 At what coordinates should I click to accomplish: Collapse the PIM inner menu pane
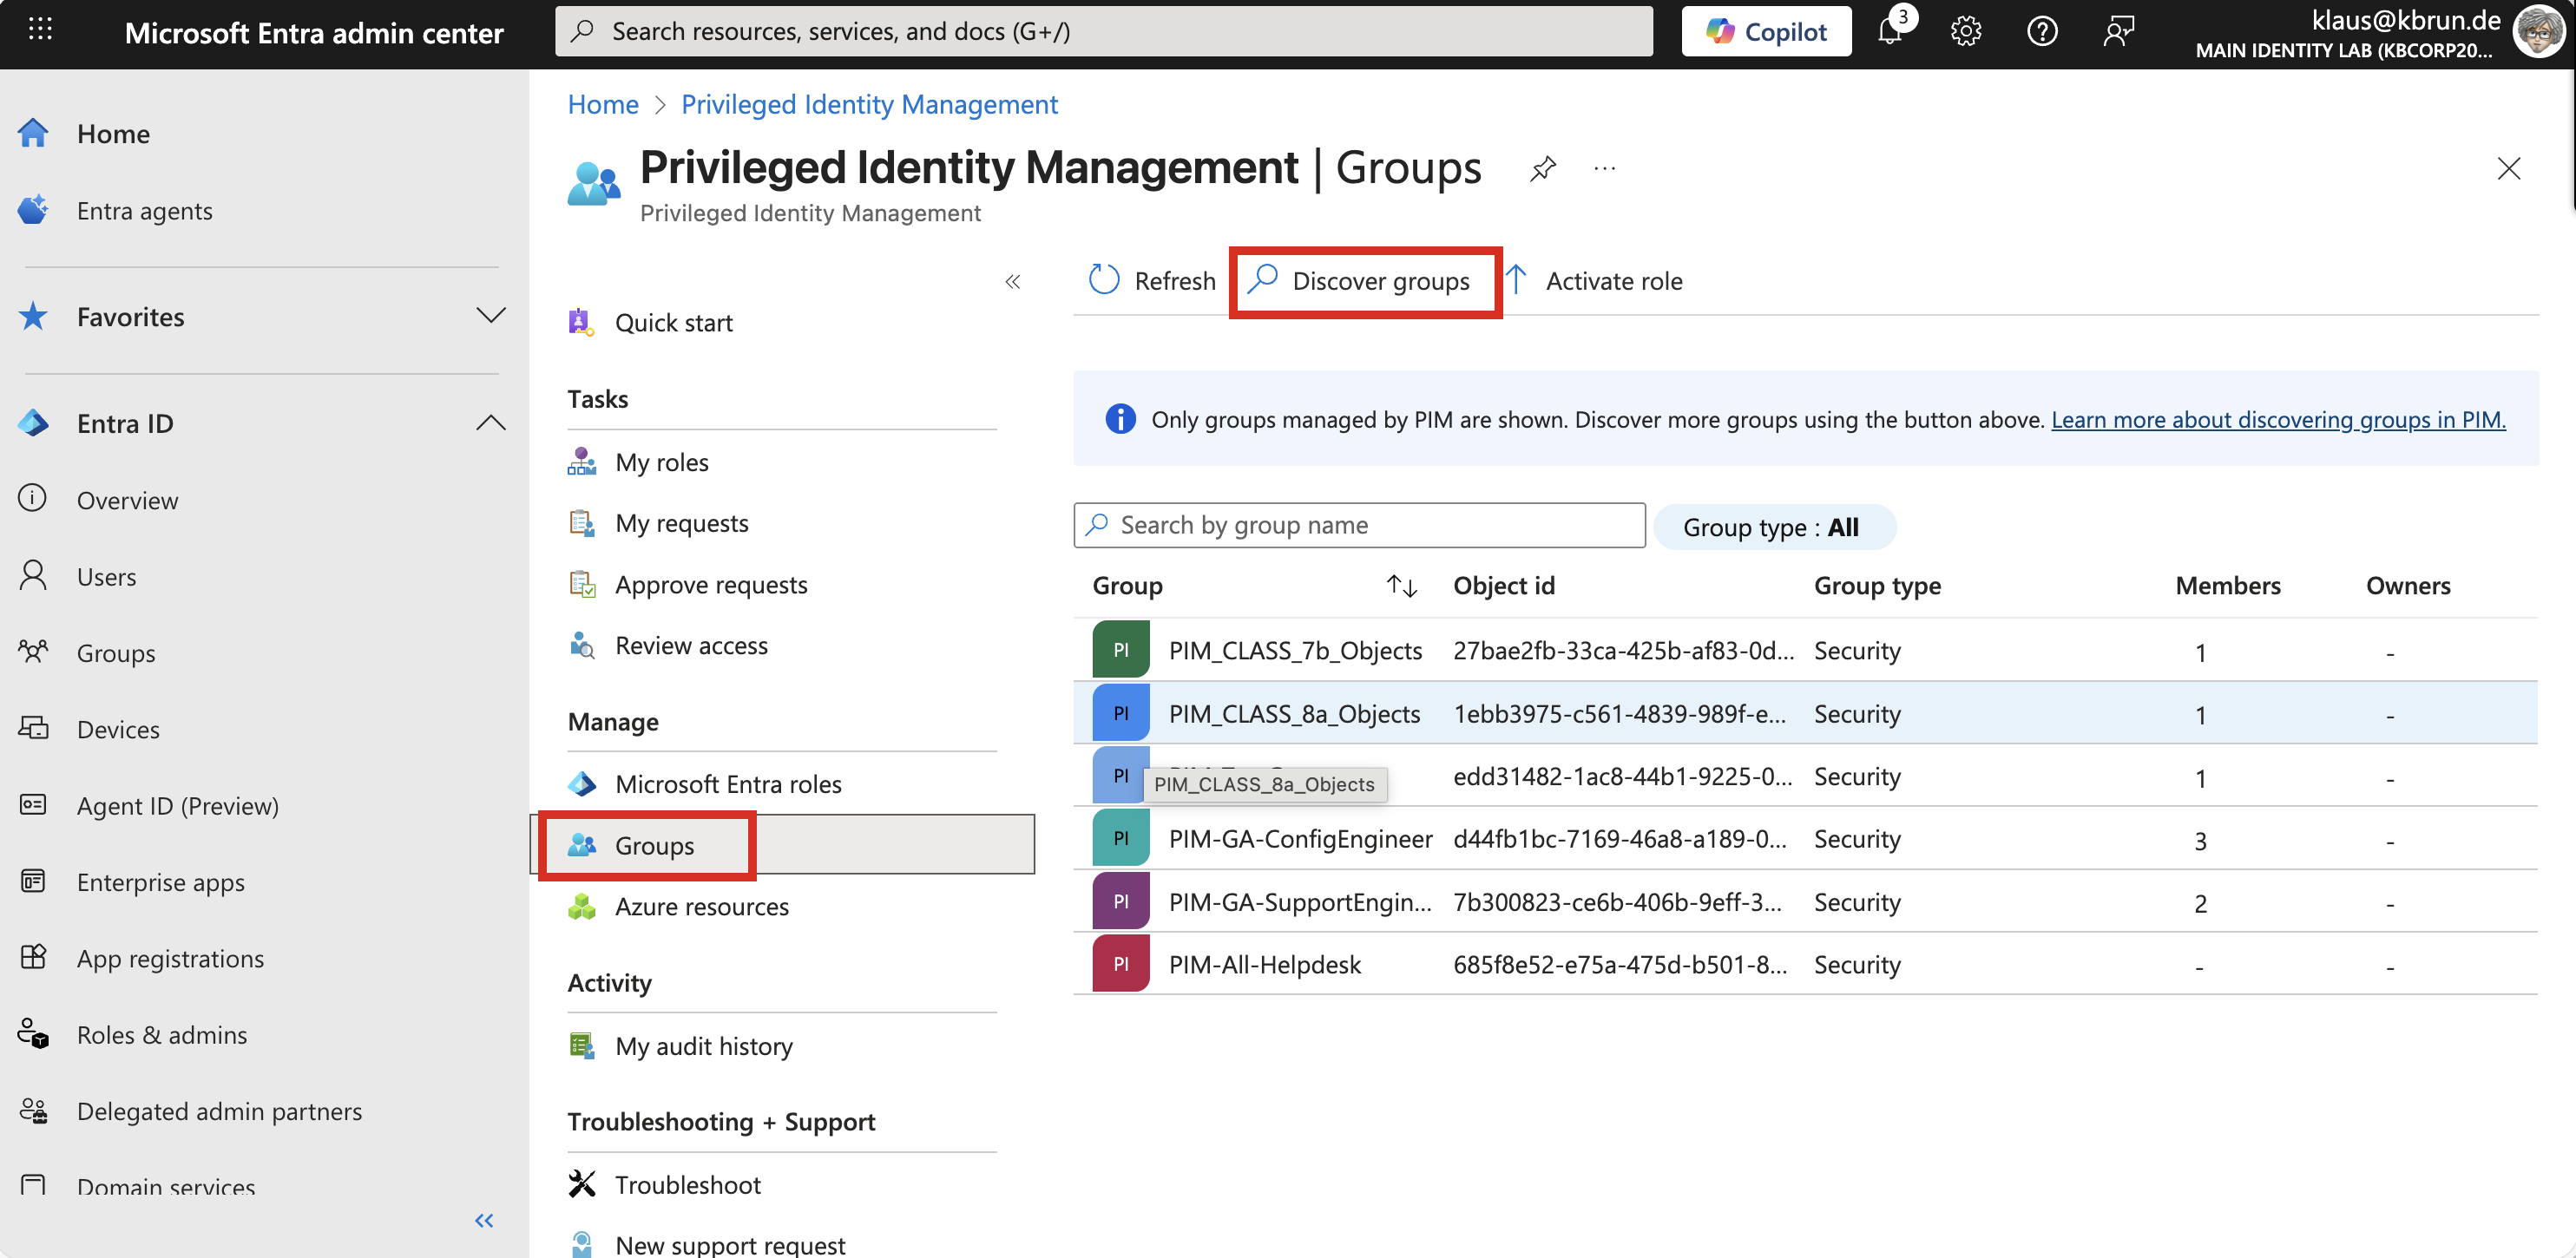[x=1012, y=282]
